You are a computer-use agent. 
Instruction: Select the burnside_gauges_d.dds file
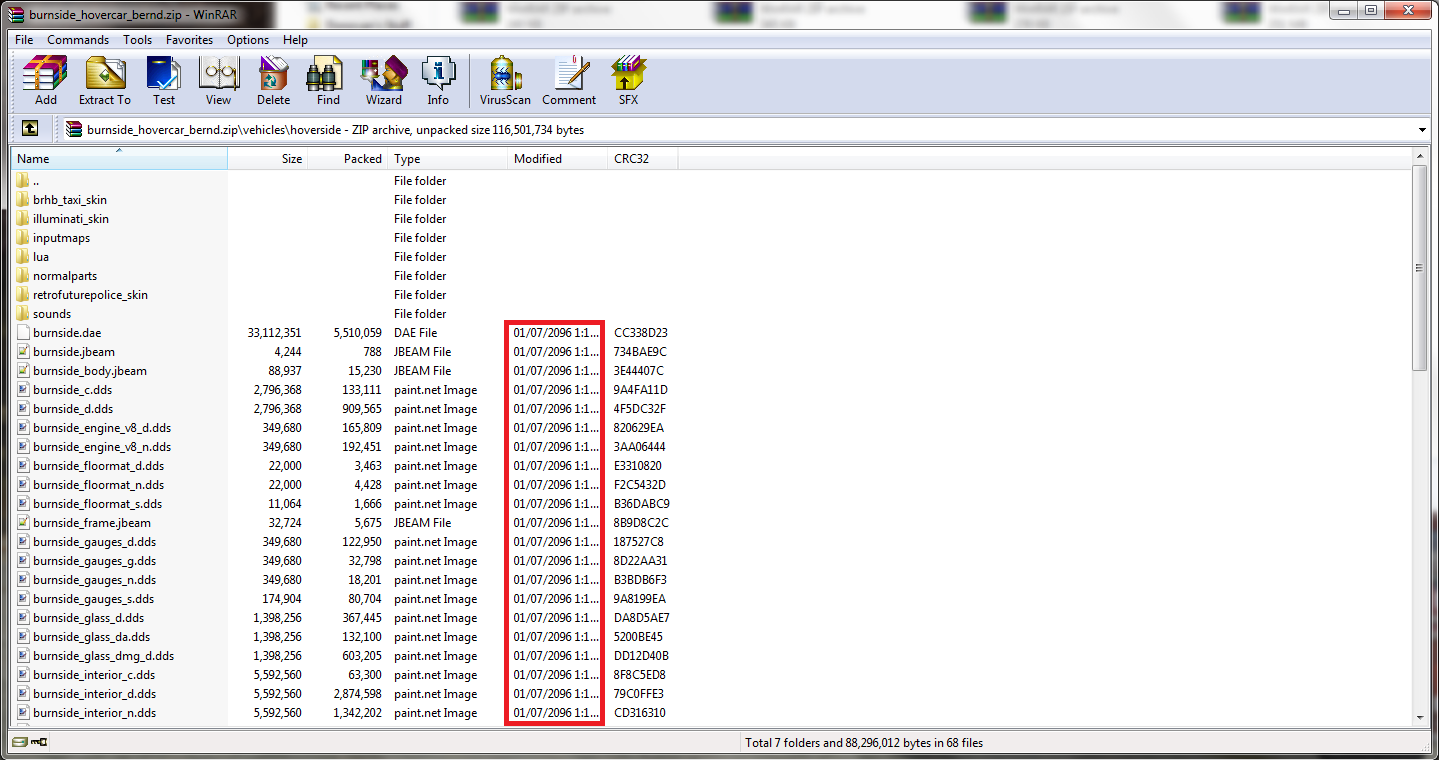94,542
